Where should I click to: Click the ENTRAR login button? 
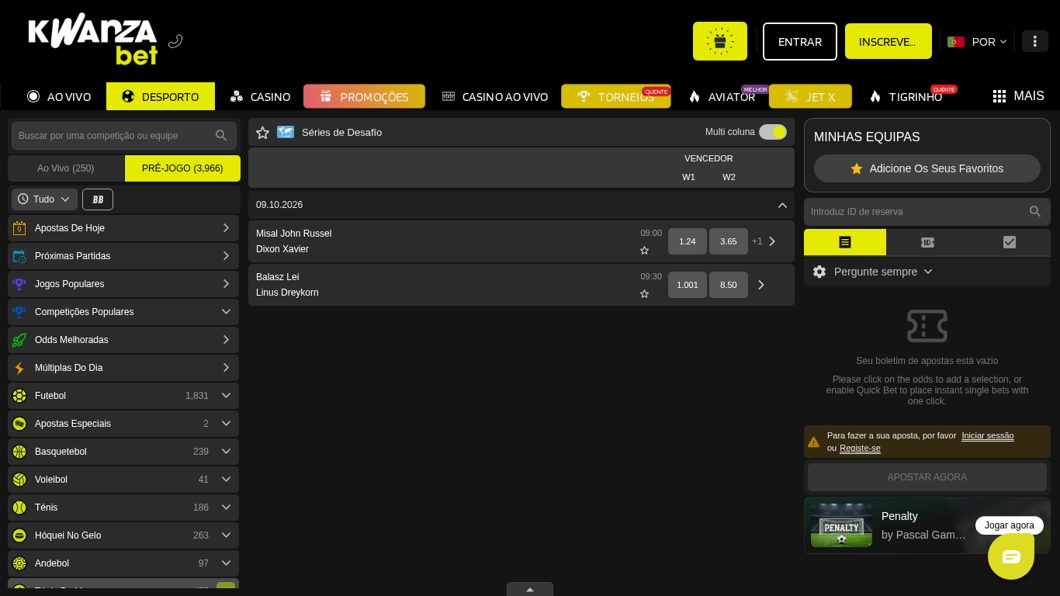(800, 41)
